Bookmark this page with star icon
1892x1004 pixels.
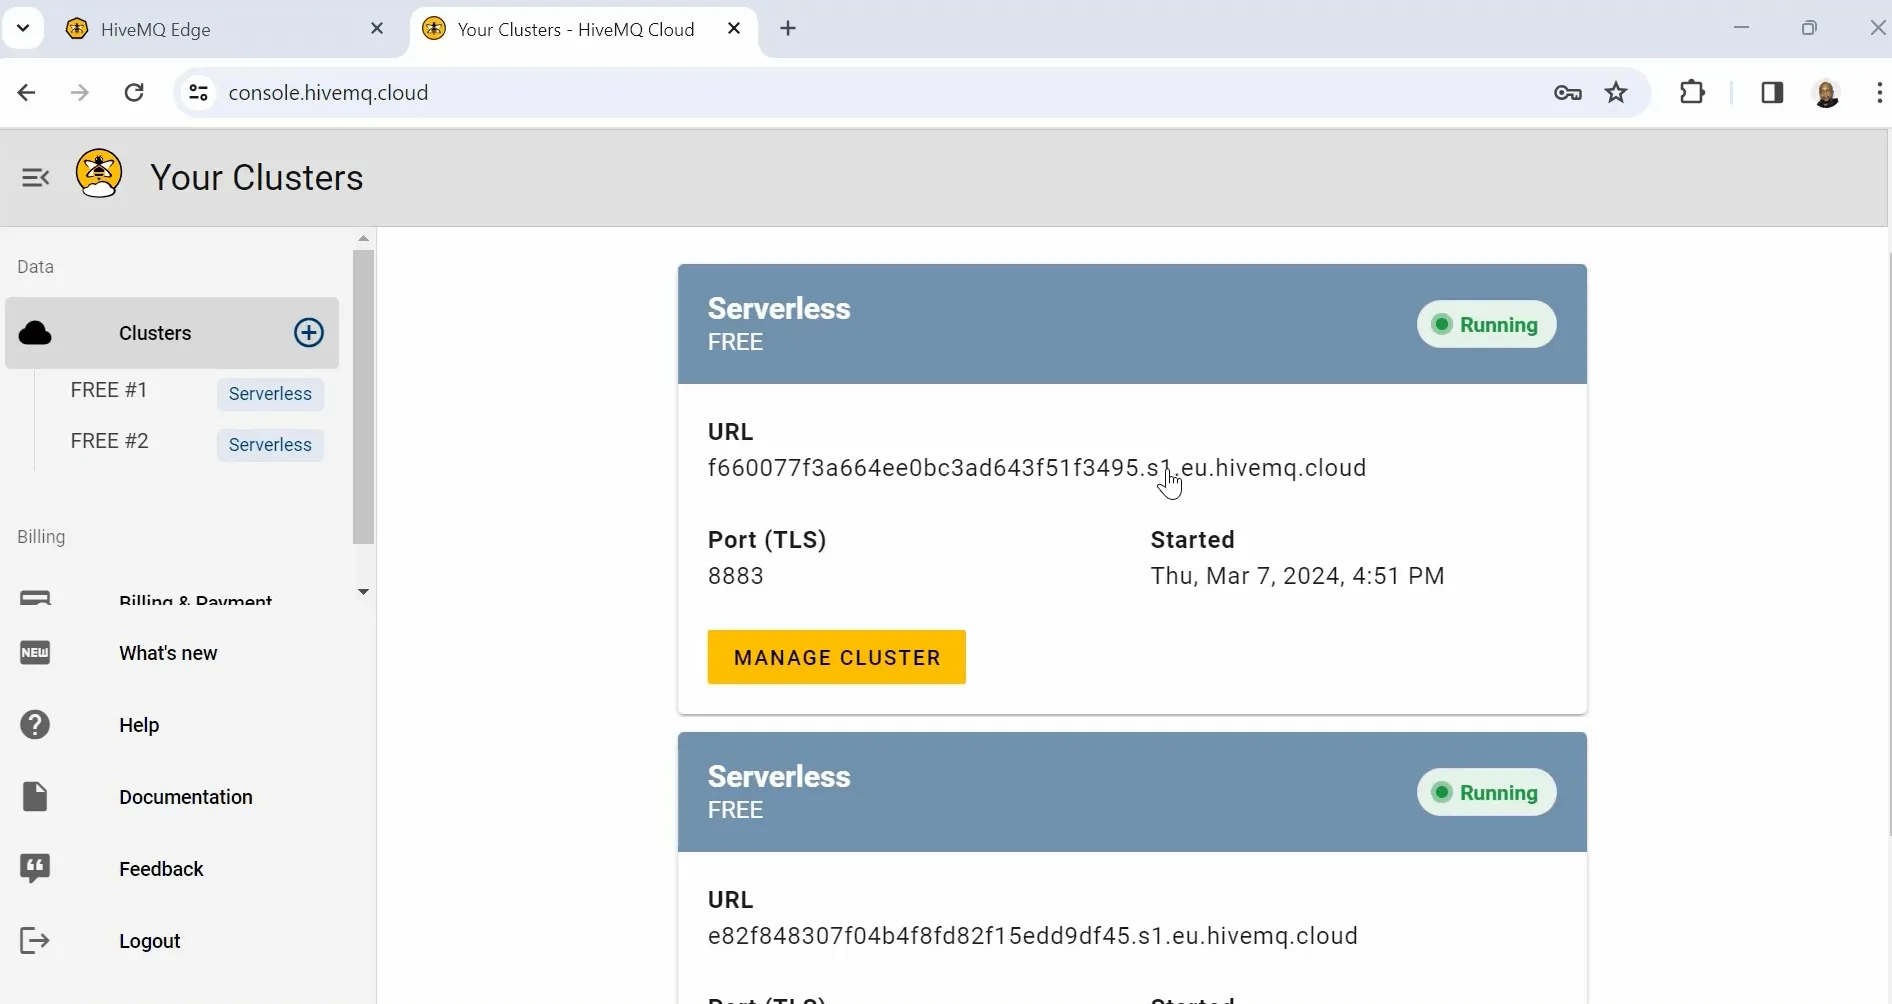point(1616,93)
